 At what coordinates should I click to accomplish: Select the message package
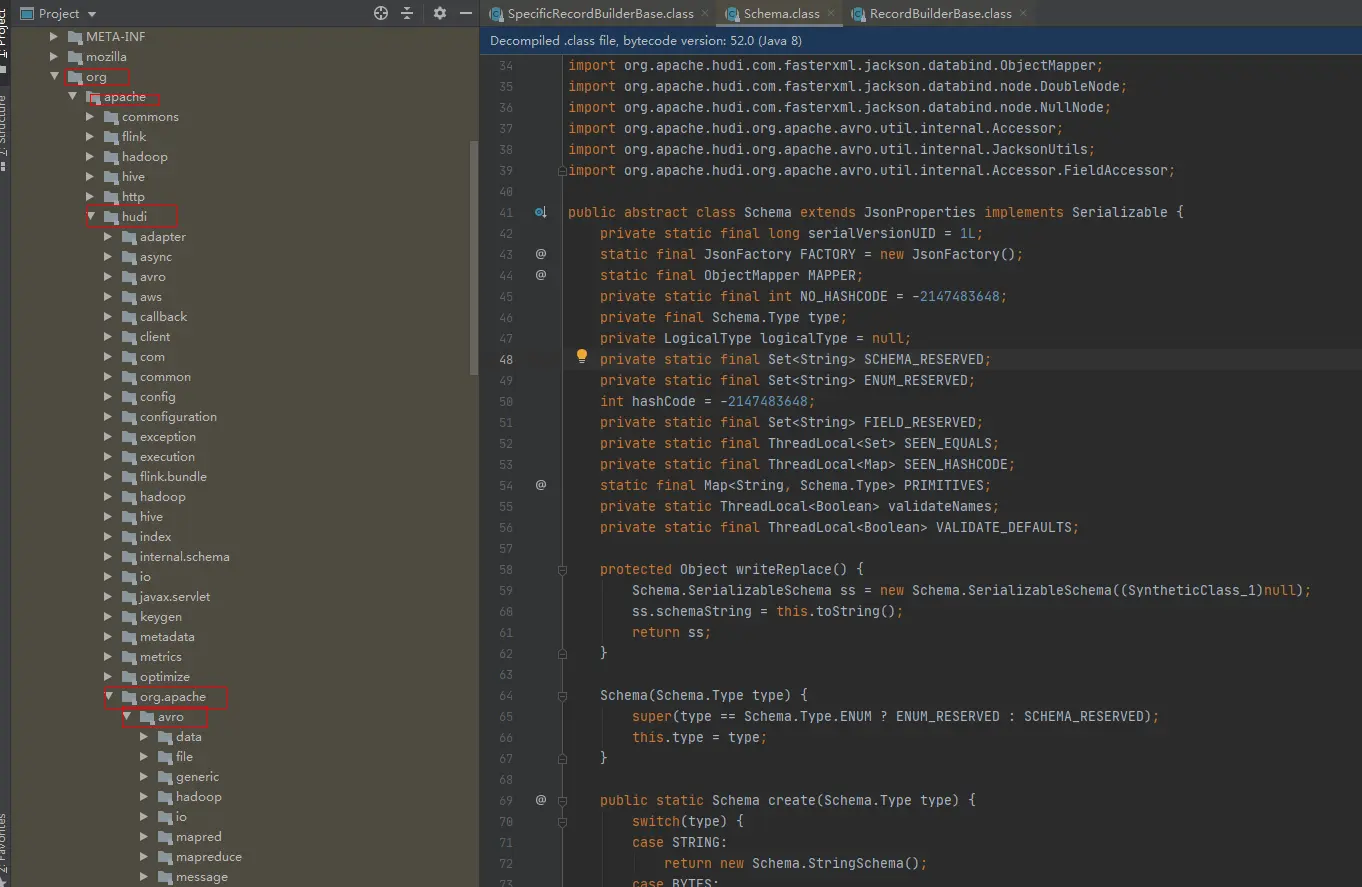tap(201, 877)
